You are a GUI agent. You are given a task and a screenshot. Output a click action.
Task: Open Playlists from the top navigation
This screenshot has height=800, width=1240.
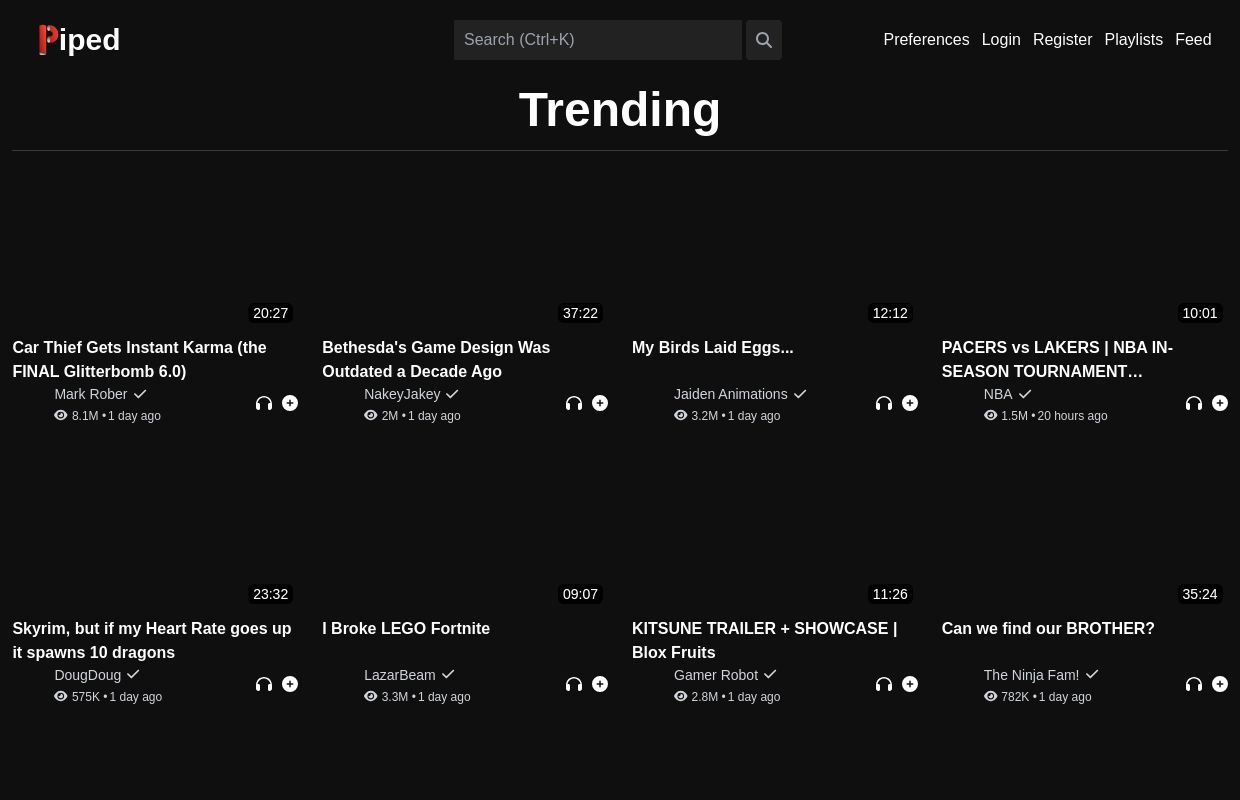tap(1133, 40)
